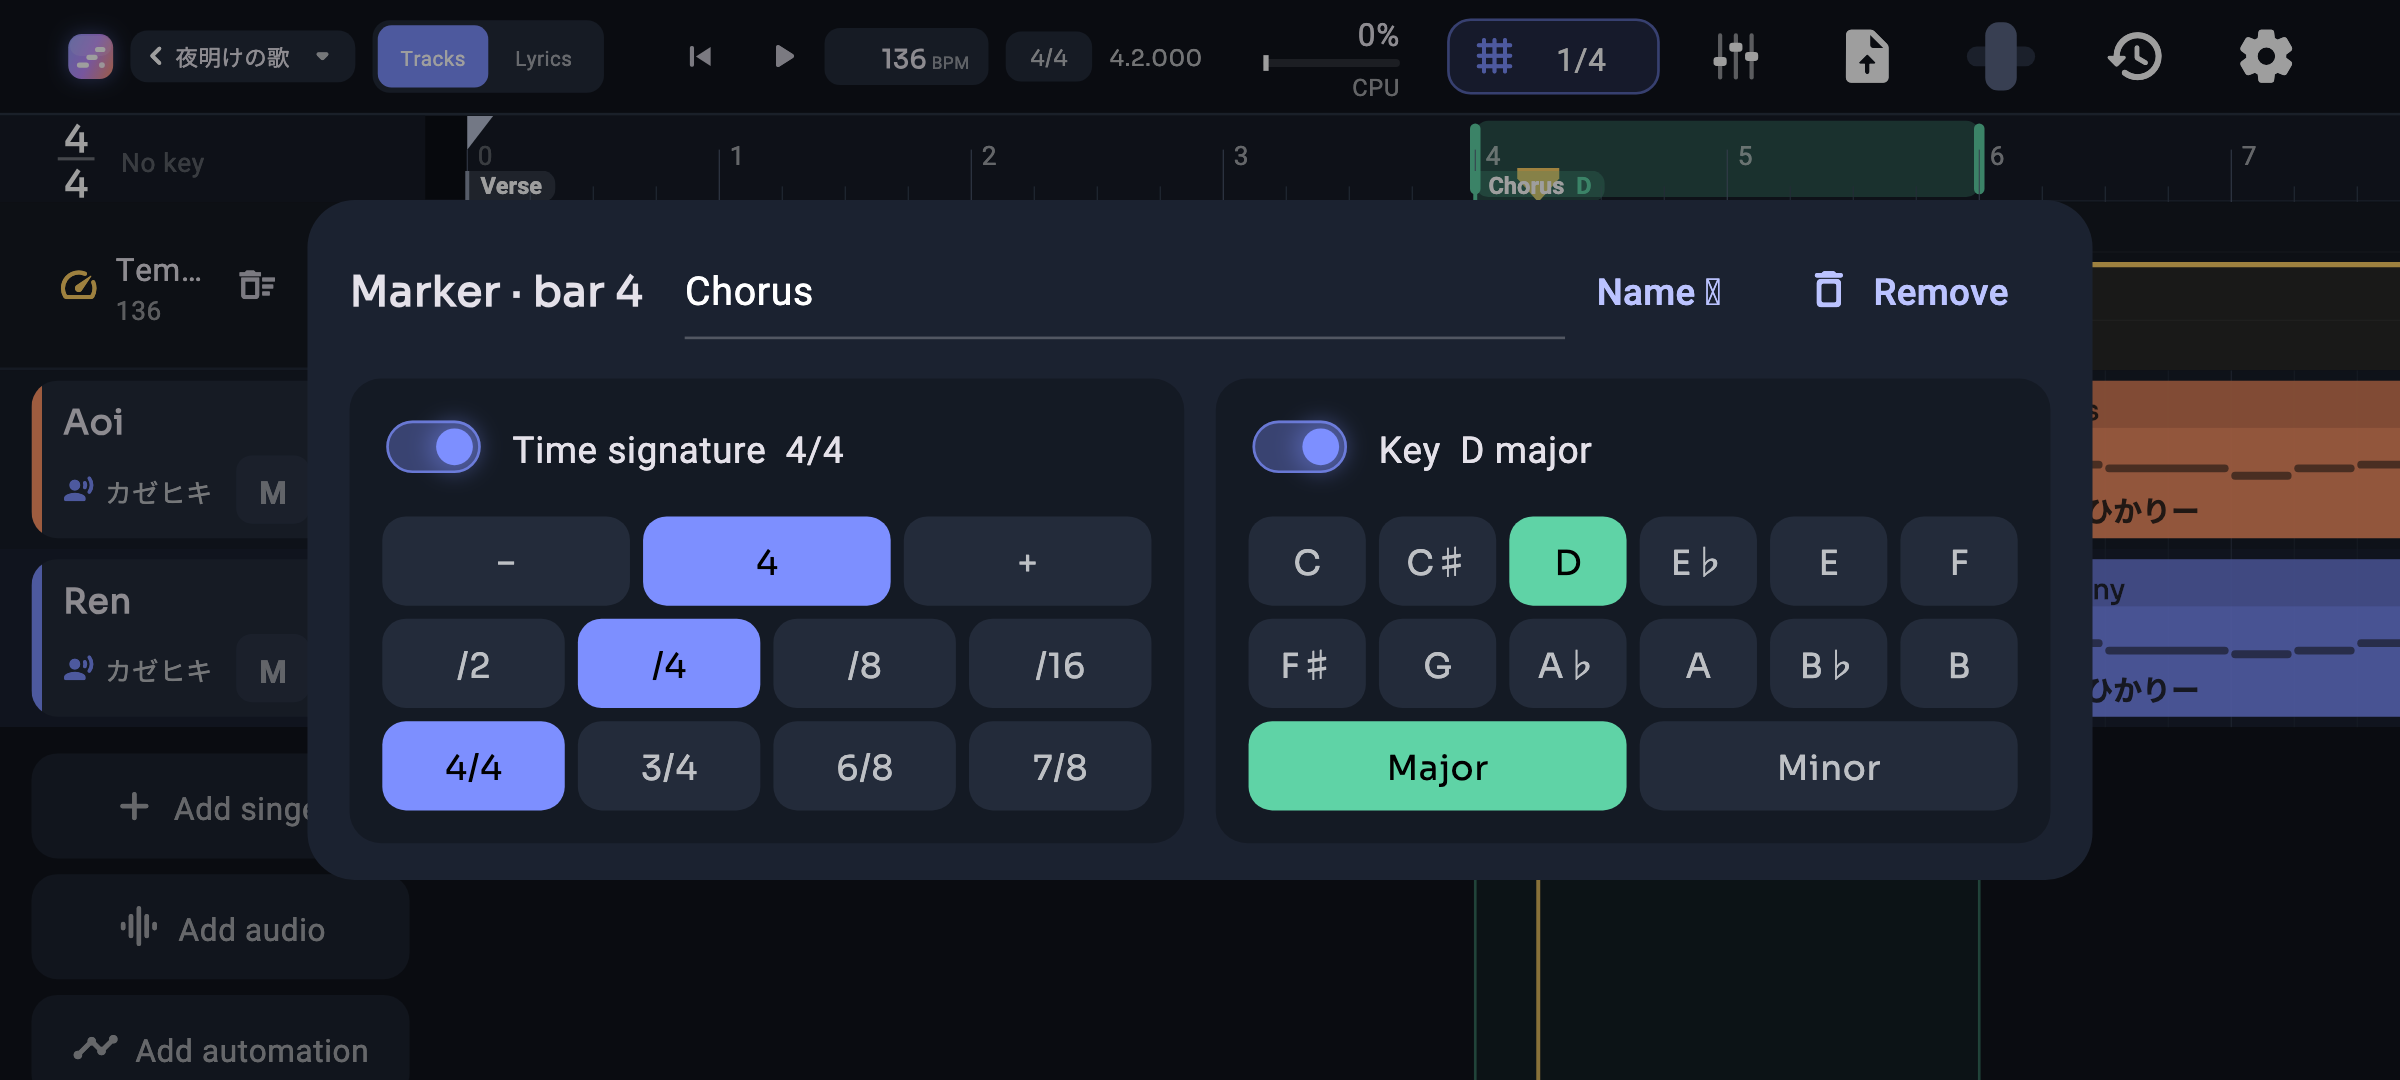Click the Remove marker trash icon

[1828, 291]
